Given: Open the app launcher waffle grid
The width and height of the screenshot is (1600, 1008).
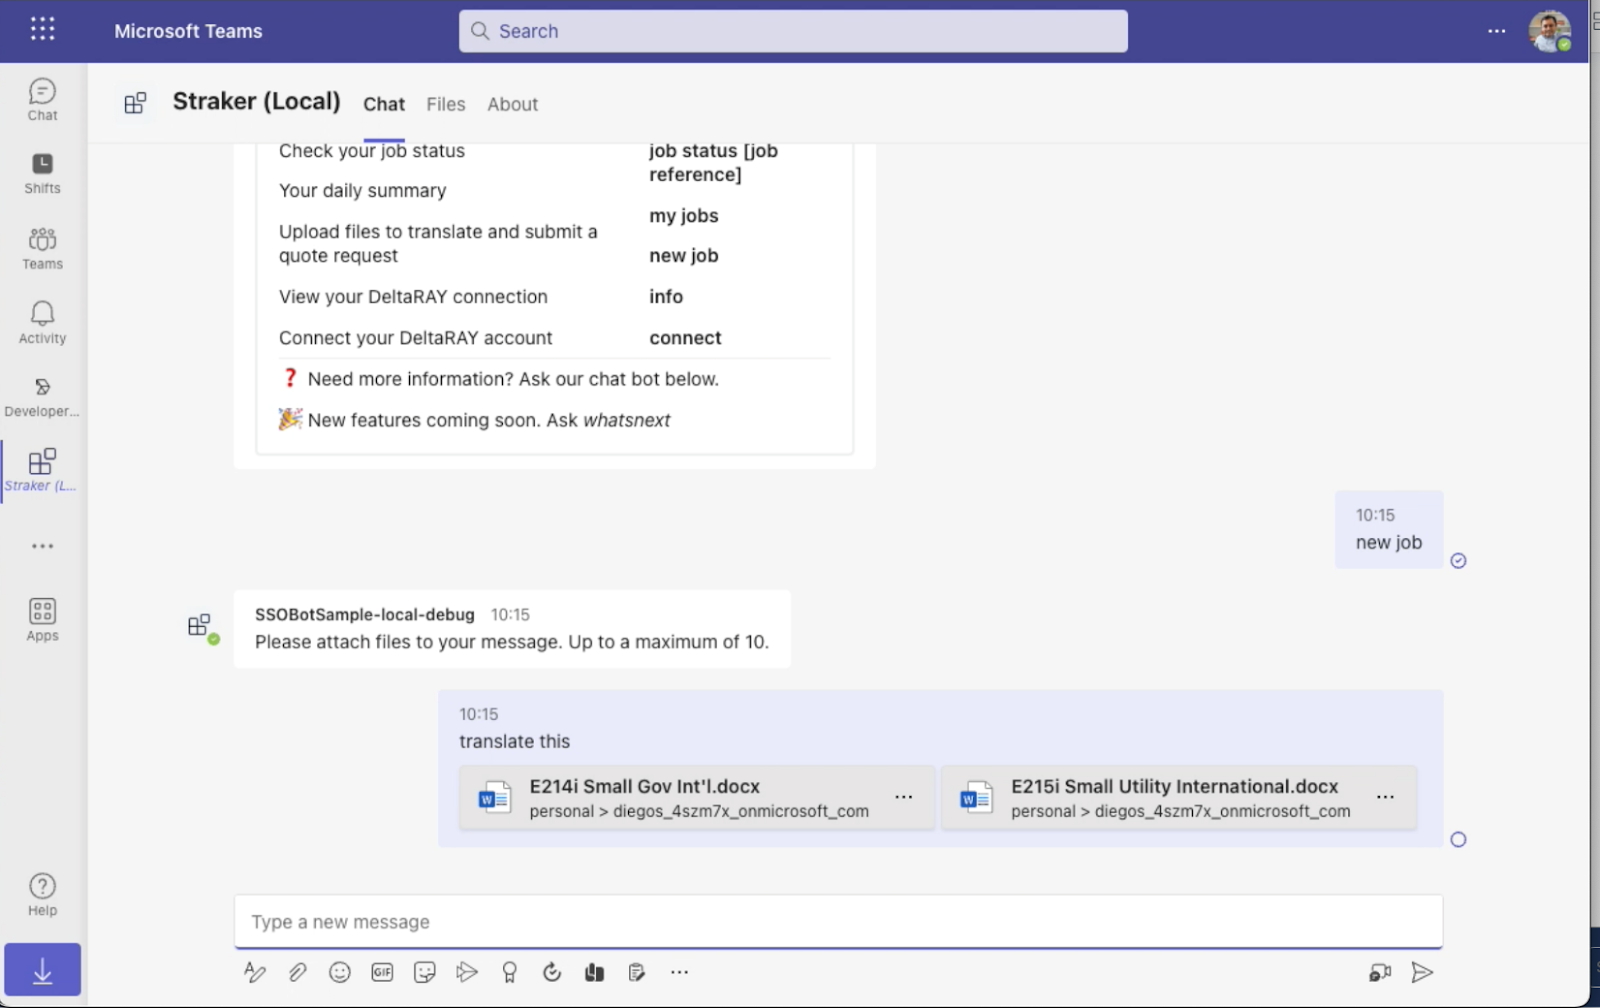Looking at the screenshot, I should point(42,29).
